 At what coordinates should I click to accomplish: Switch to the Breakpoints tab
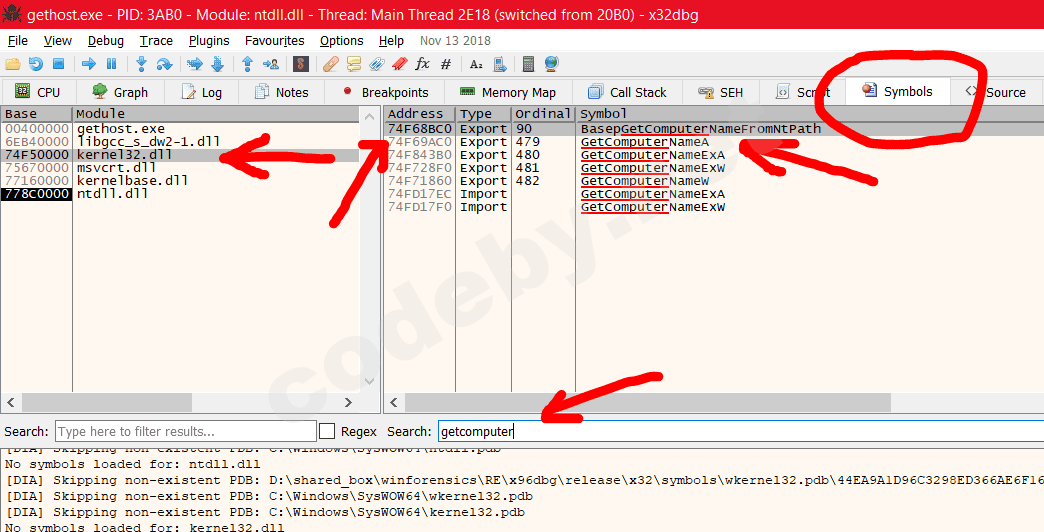[x=384, y=92]
